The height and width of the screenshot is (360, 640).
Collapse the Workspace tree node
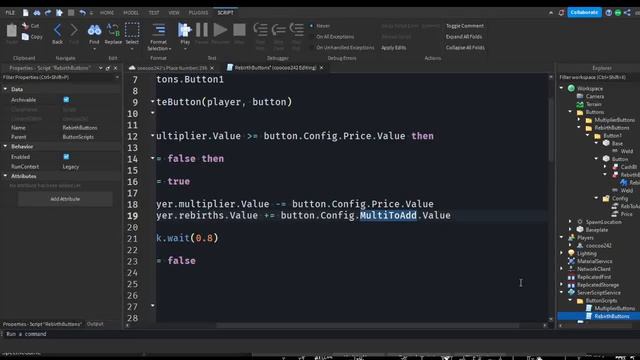pos(562,88)
